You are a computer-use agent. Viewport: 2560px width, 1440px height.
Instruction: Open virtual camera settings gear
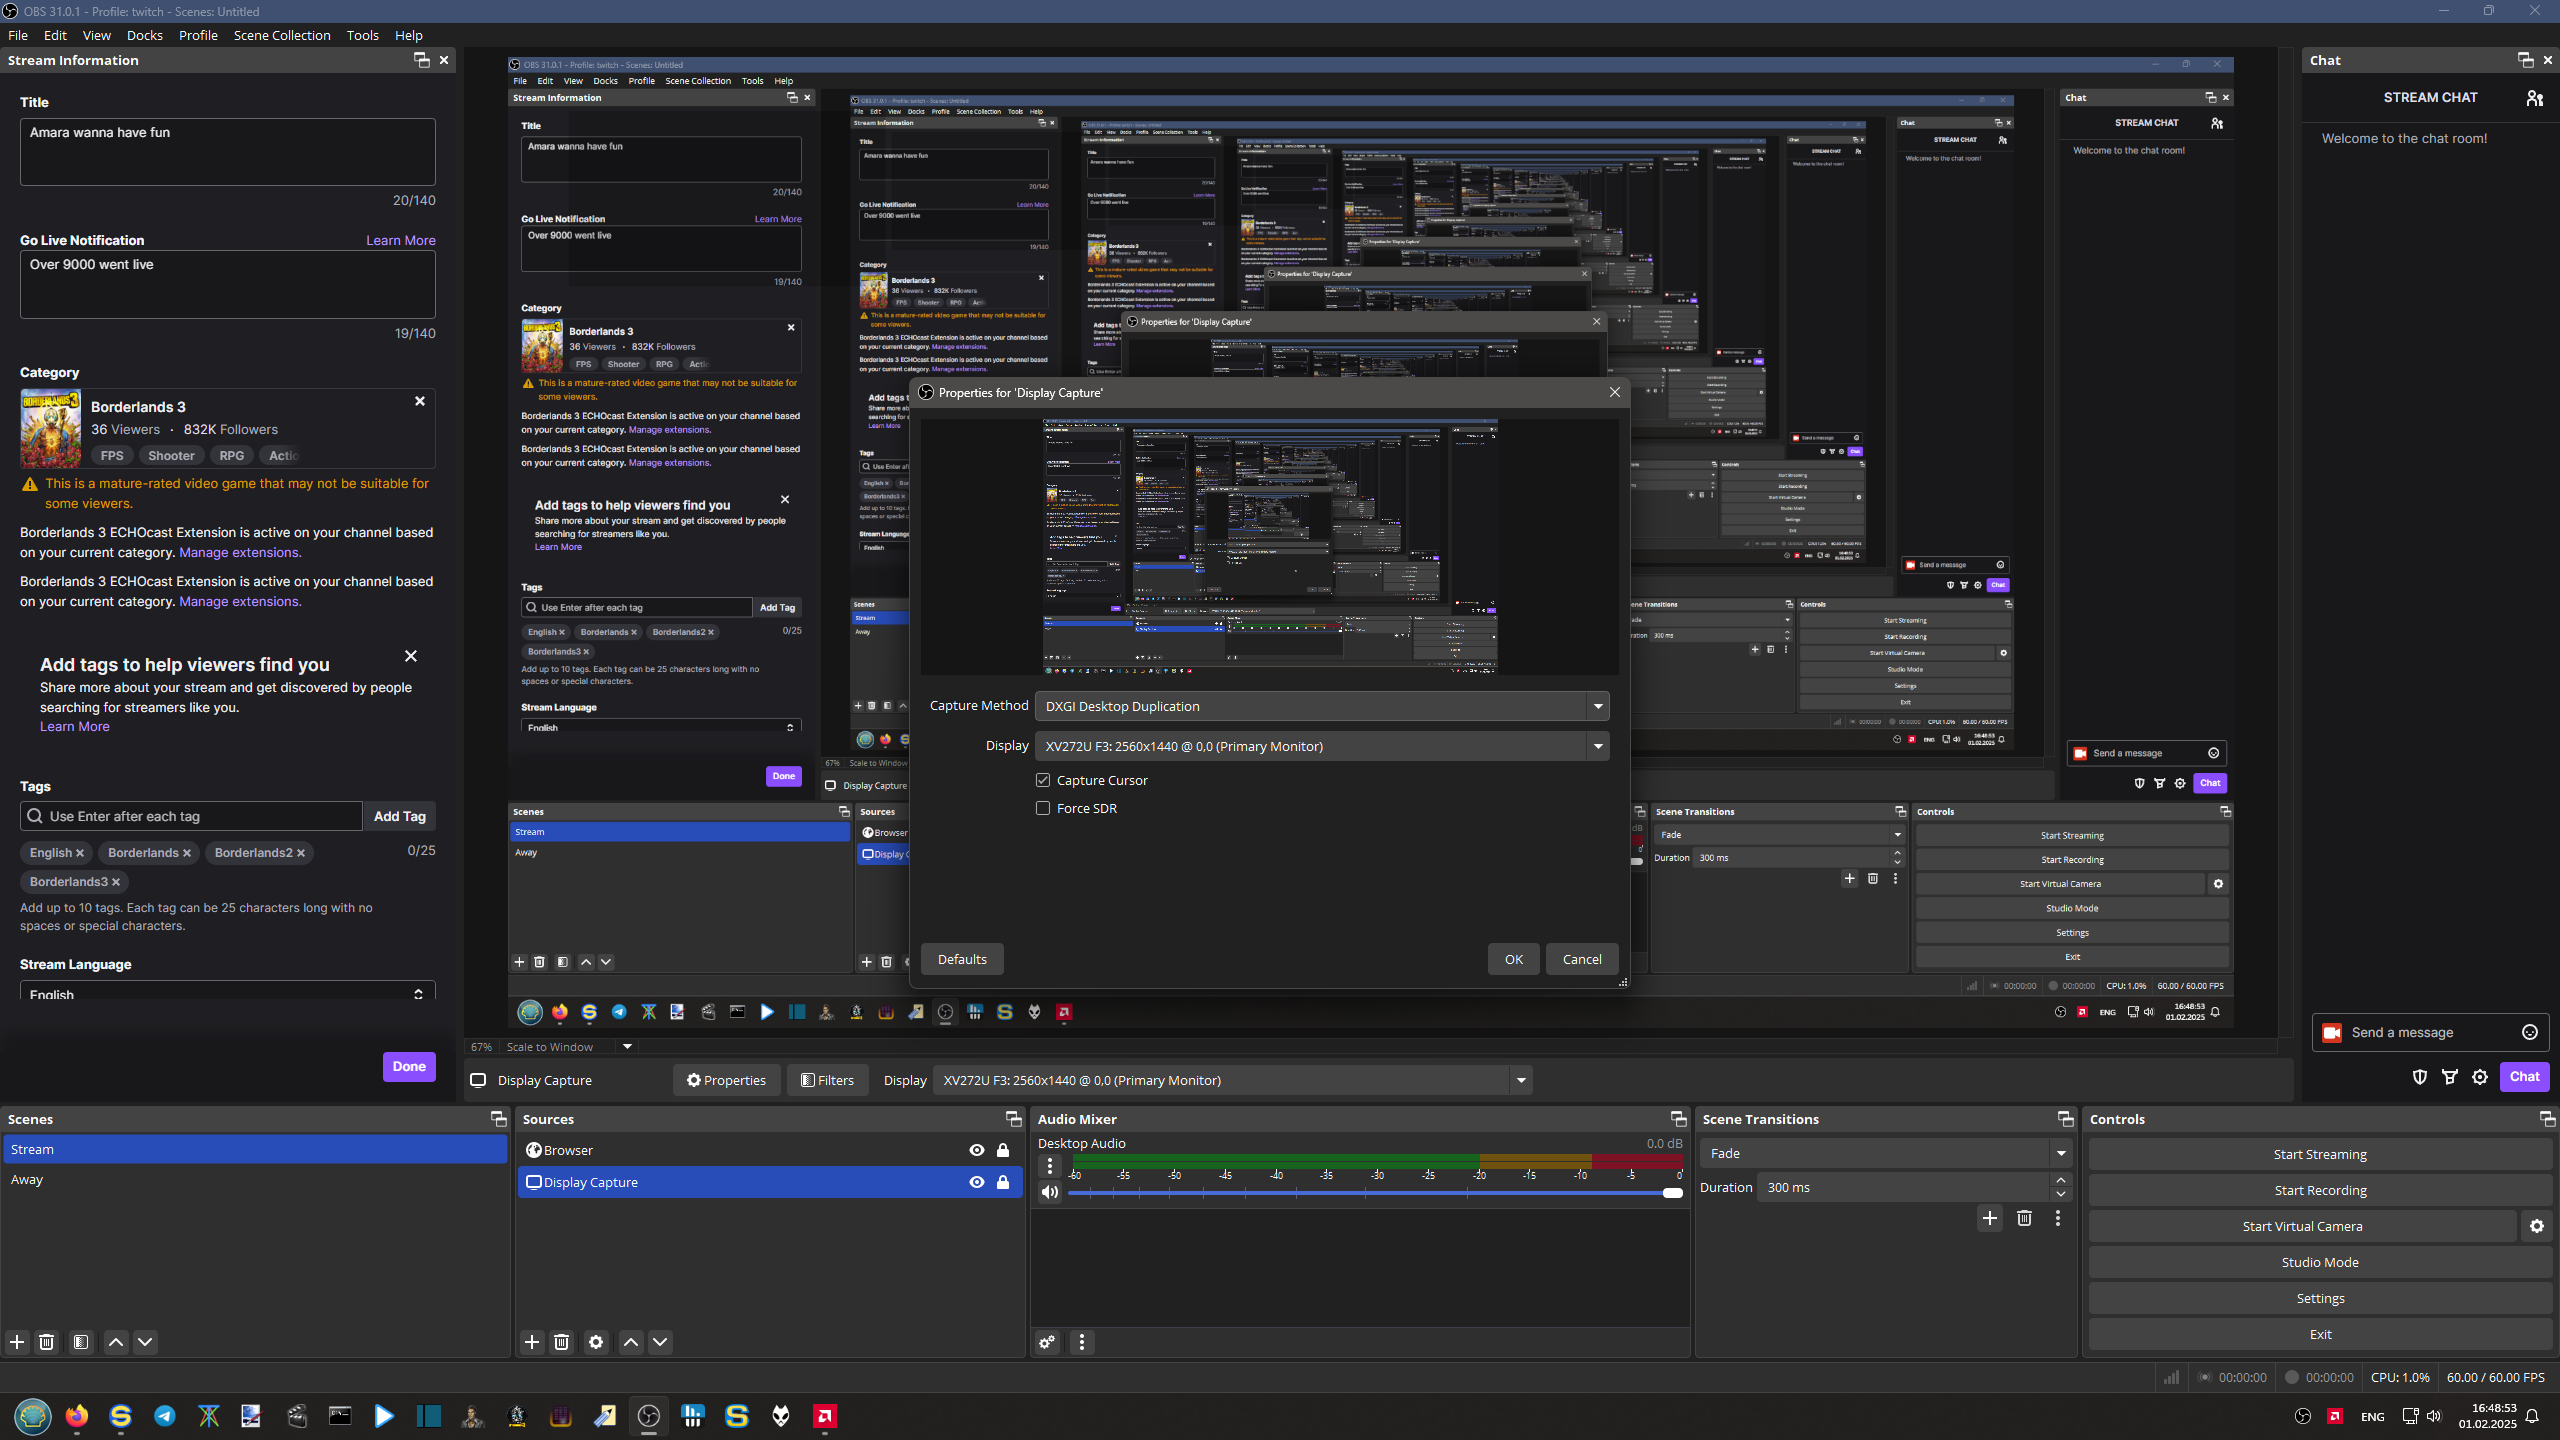pos(2537,1226)
